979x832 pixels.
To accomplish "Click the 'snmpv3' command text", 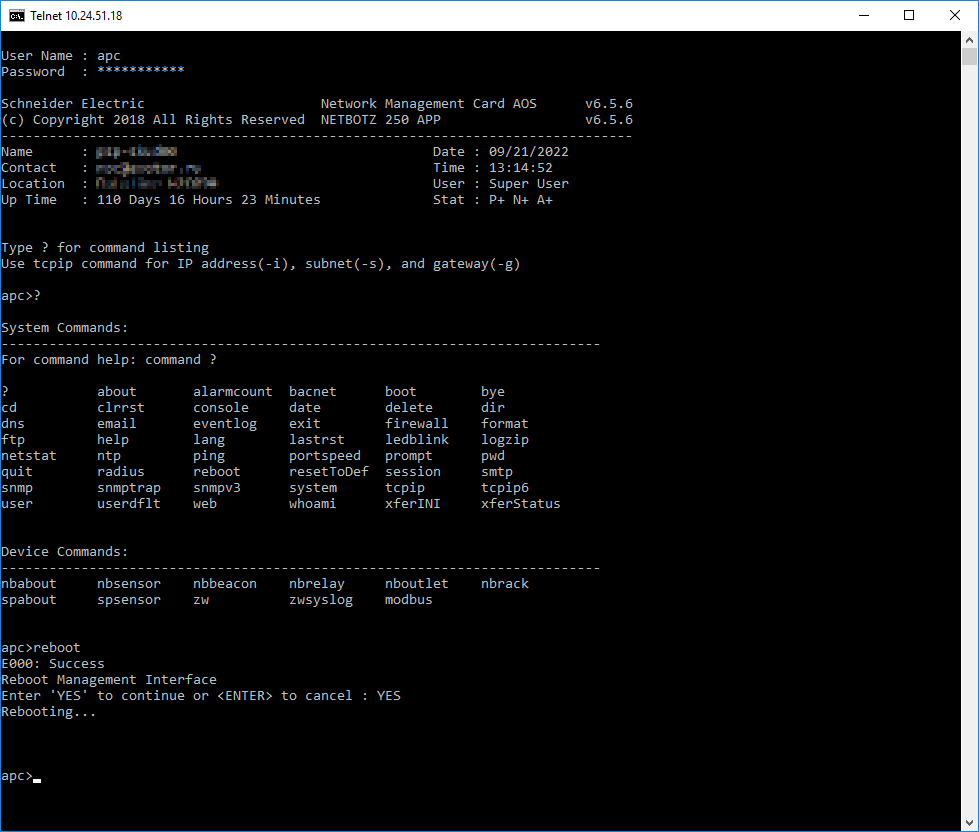I will pyautogui.click(x=217, y=487).
